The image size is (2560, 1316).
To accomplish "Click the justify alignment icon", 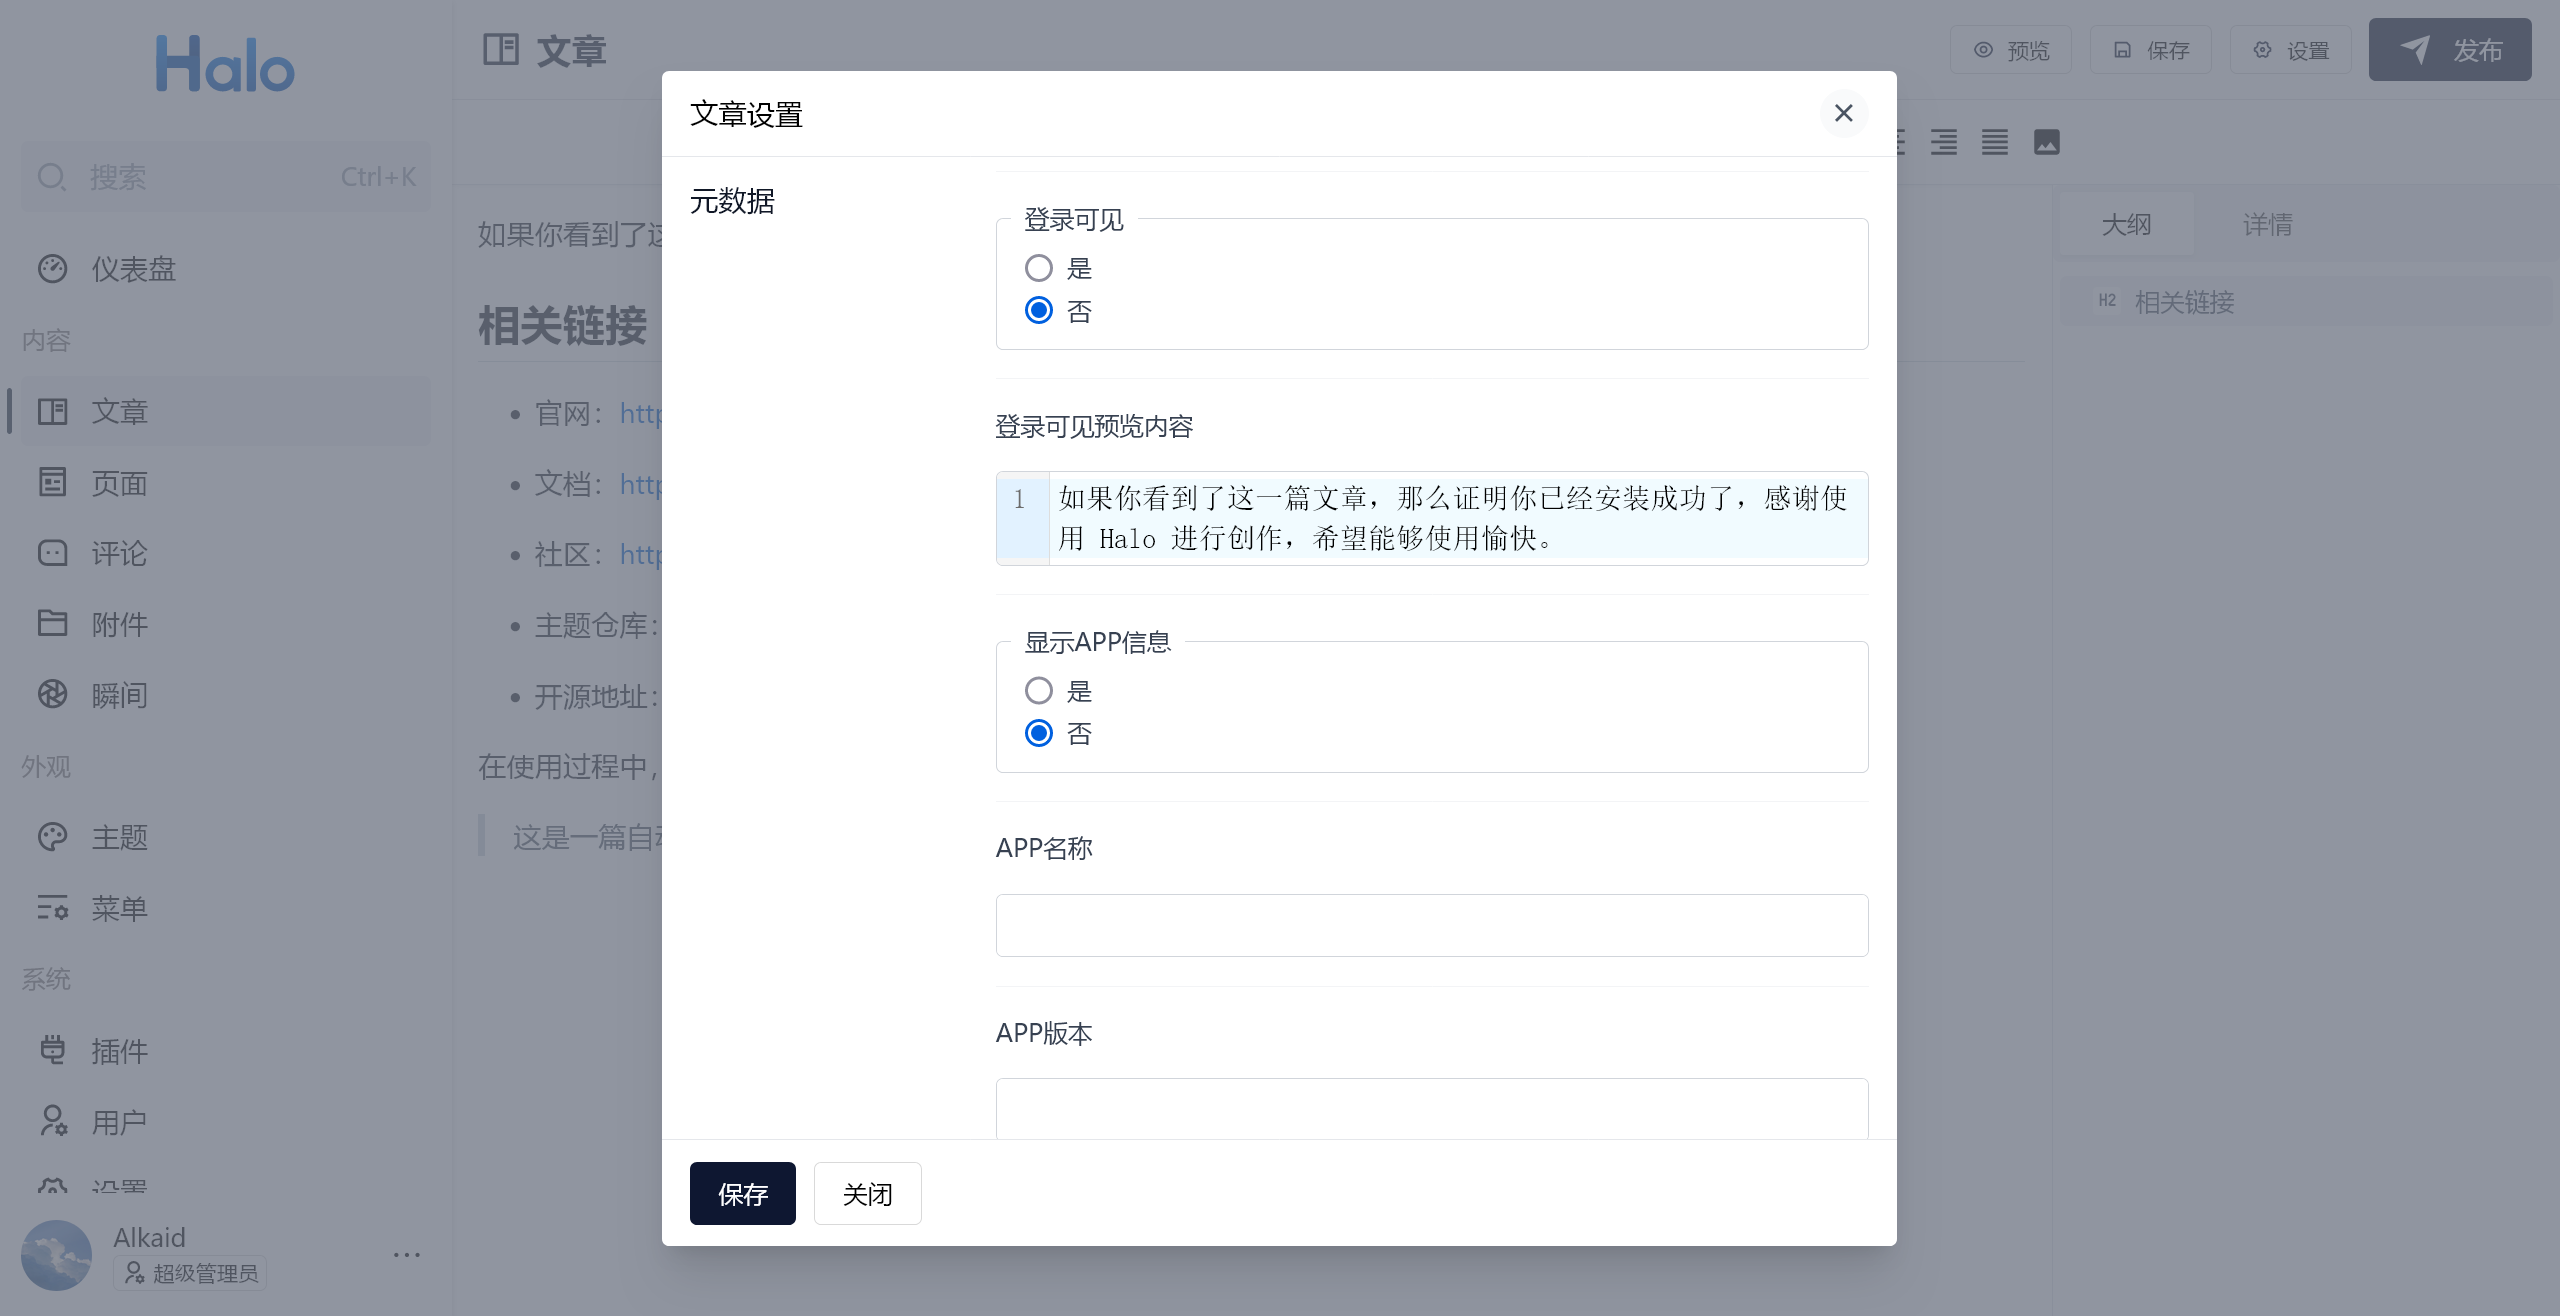I will tap(1995, 142).
